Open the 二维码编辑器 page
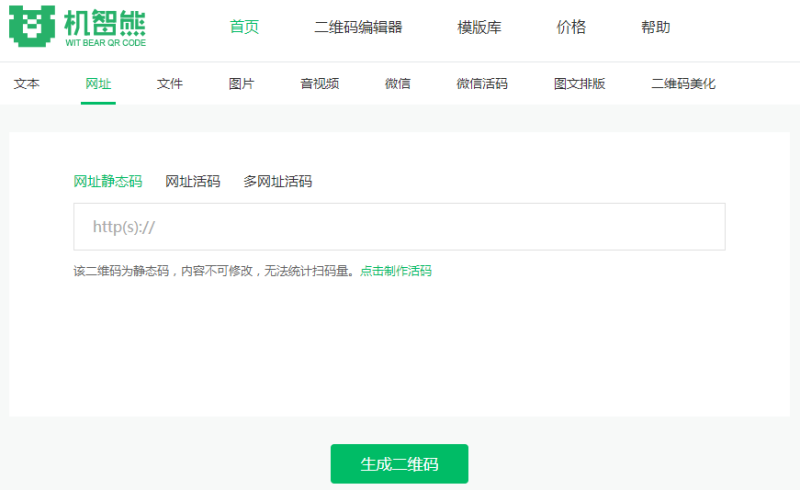The height and width of the screenshot is (490, 800). (x=358, y=27)
